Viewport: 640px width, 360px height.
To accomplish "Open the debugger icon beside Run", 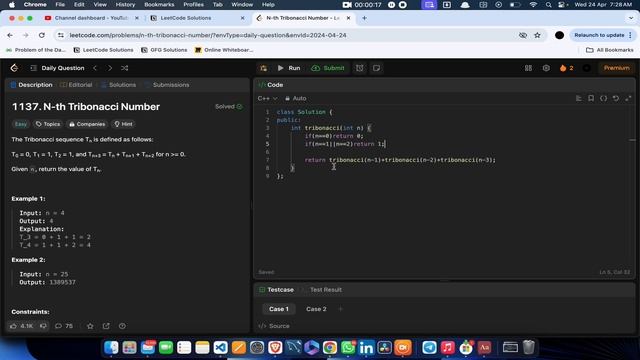I will [264, 68].
